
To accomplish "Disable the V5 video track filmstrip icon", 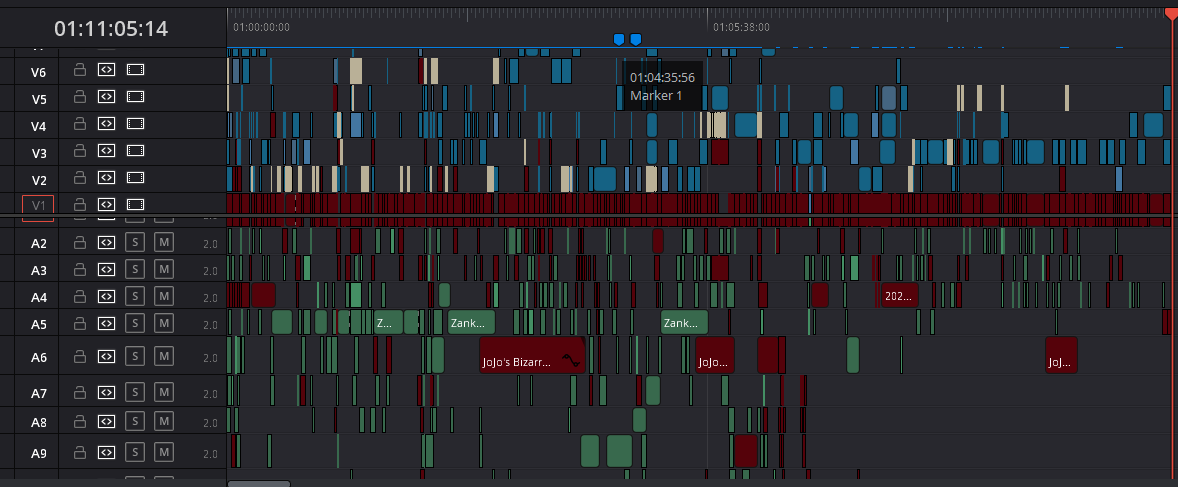I will coord(134,97).
